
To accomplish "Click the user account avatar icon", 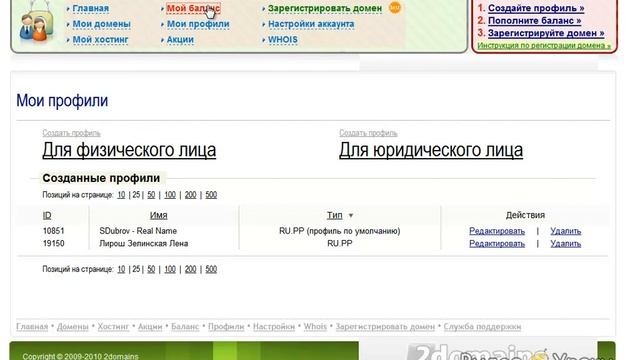I will click(x=36, y=23).
